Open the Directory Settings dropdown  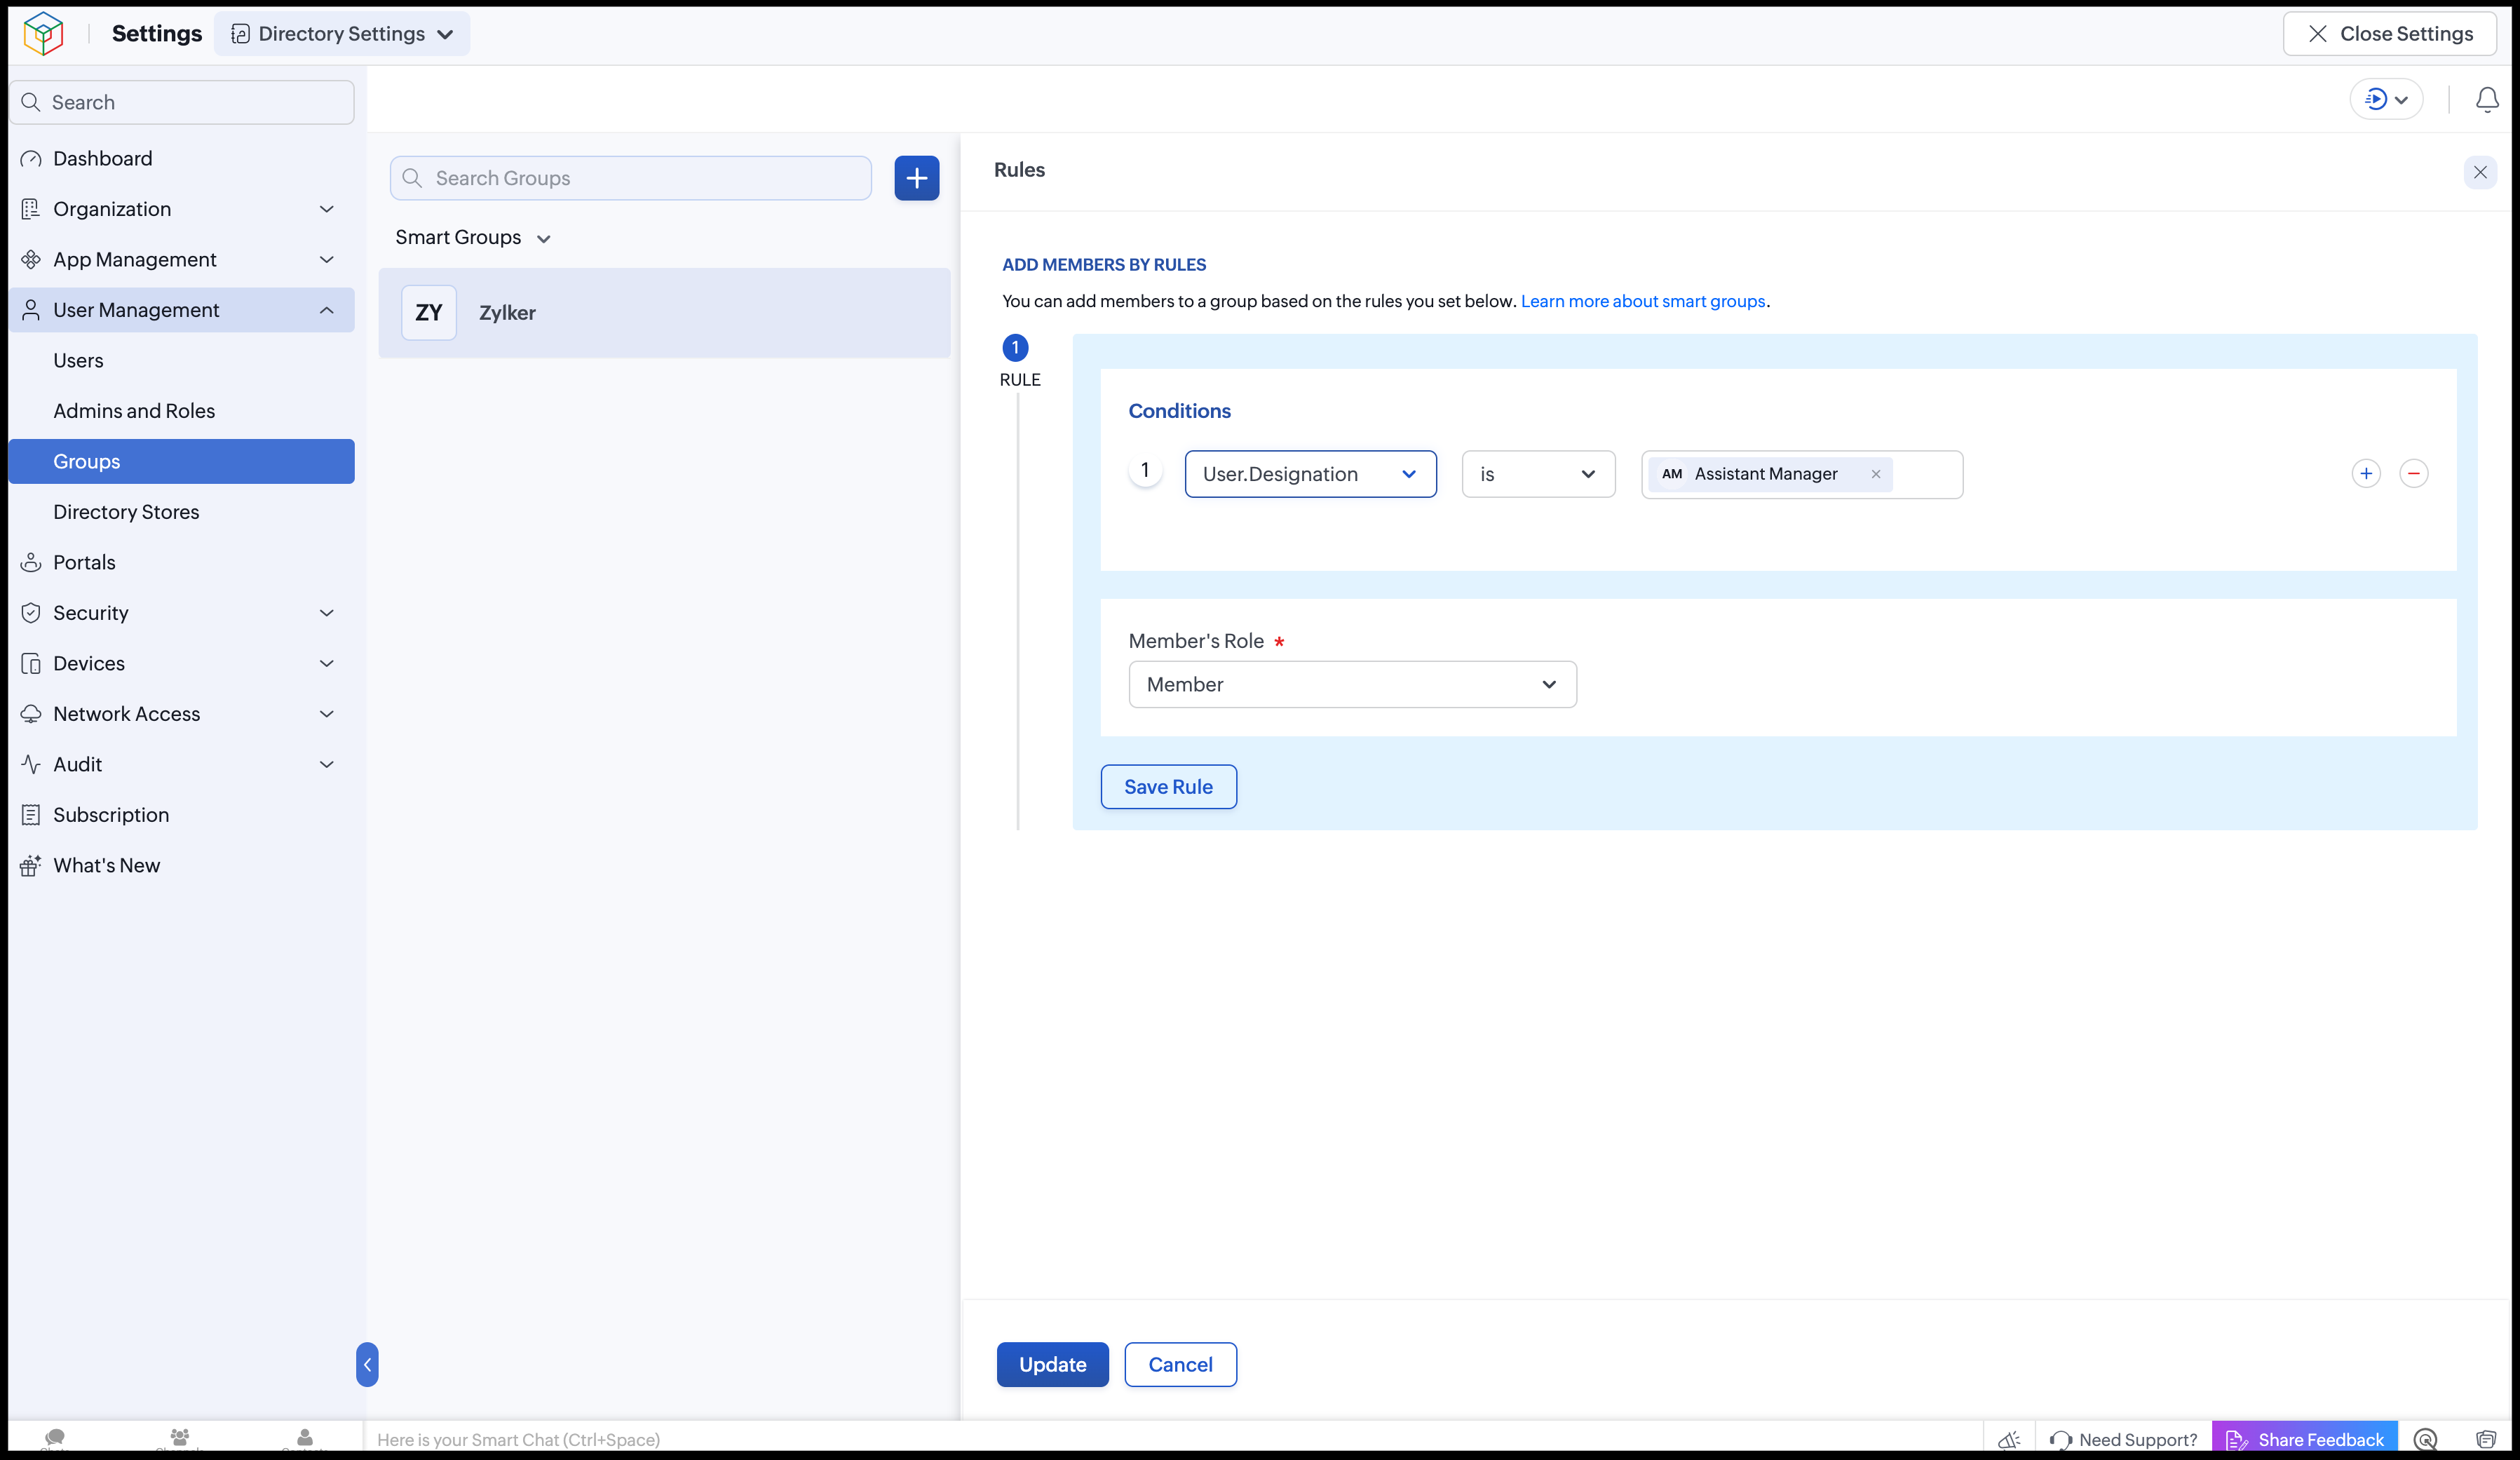[342, 34]
